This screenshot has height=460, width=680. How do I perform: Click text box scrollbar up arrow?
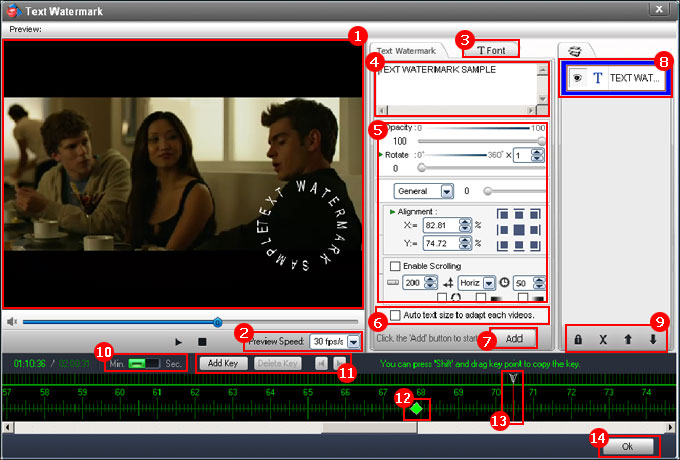click(542, 69)
